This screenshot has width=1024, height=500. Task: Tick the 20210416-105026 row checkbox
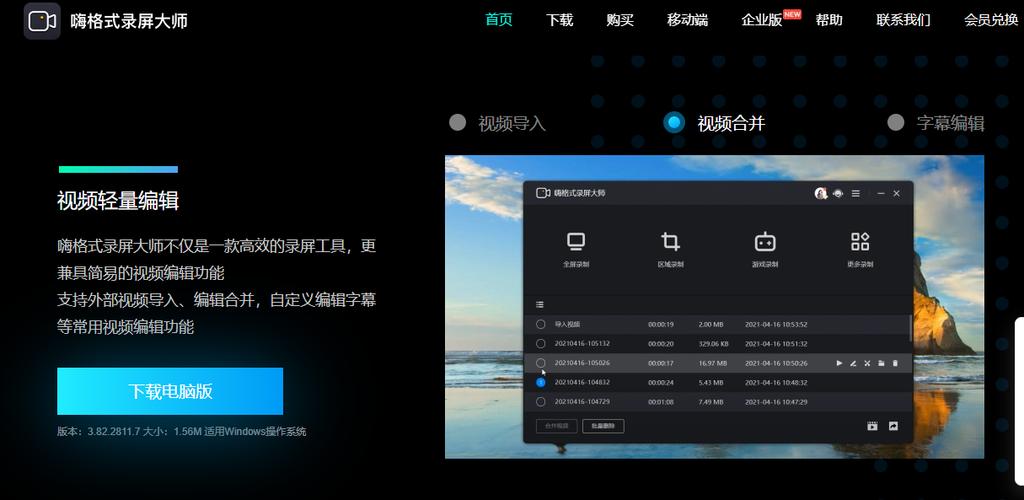click(x=541, y=363)
